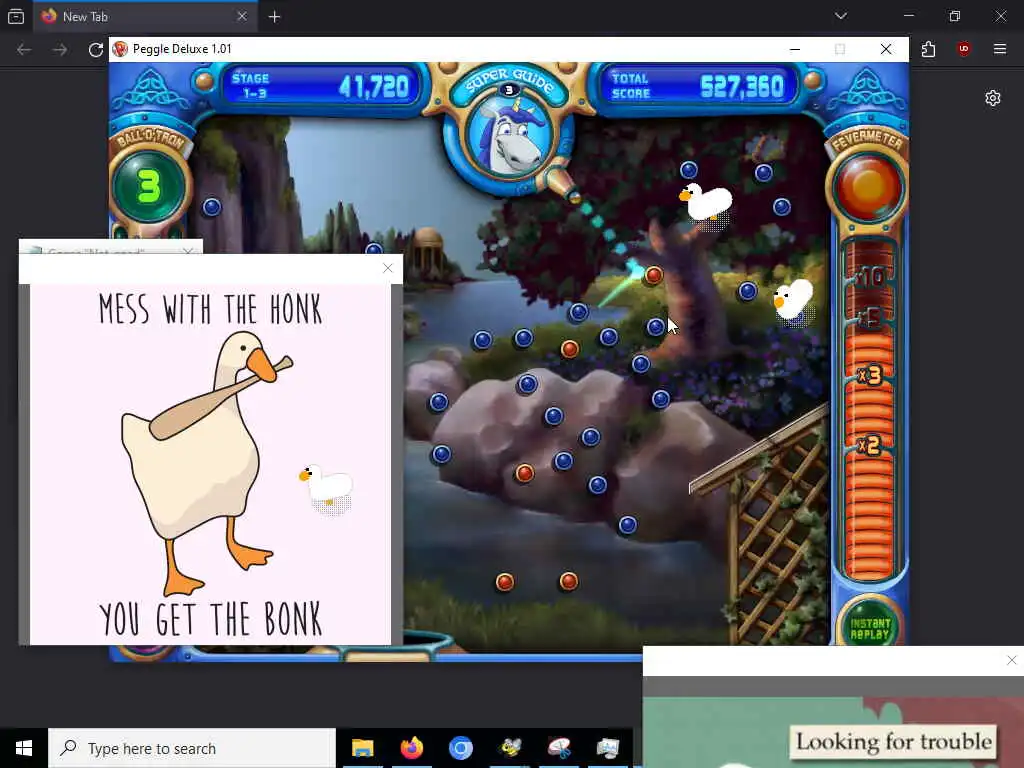The height and width of the screenshot is (768, 1024).
Task: Reload the page in Firefox
Action: [x=95, y=50]
